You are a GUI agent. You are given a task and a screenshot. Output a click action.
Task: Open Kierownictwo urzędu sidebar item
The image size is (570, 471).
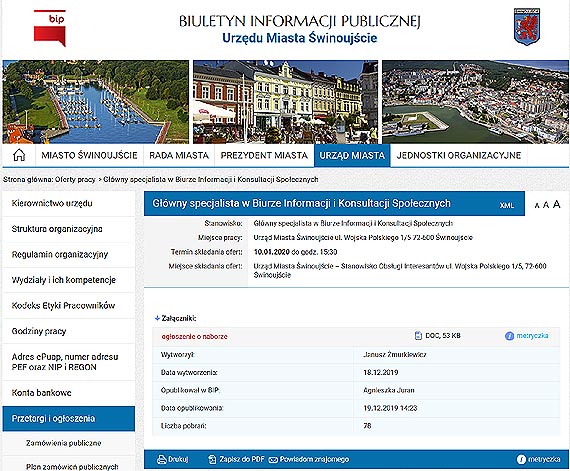point(68,203)
